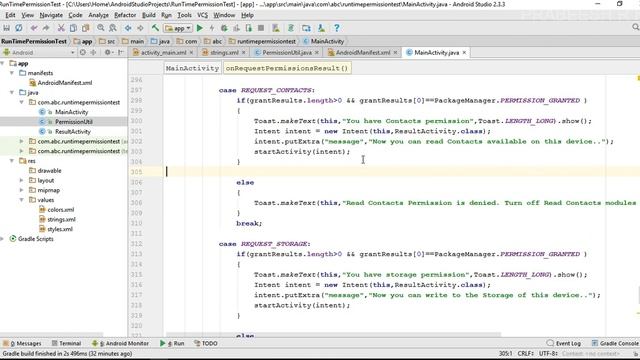
Task: Select colors.xml in values folder
Action: (x=61, y=210)
